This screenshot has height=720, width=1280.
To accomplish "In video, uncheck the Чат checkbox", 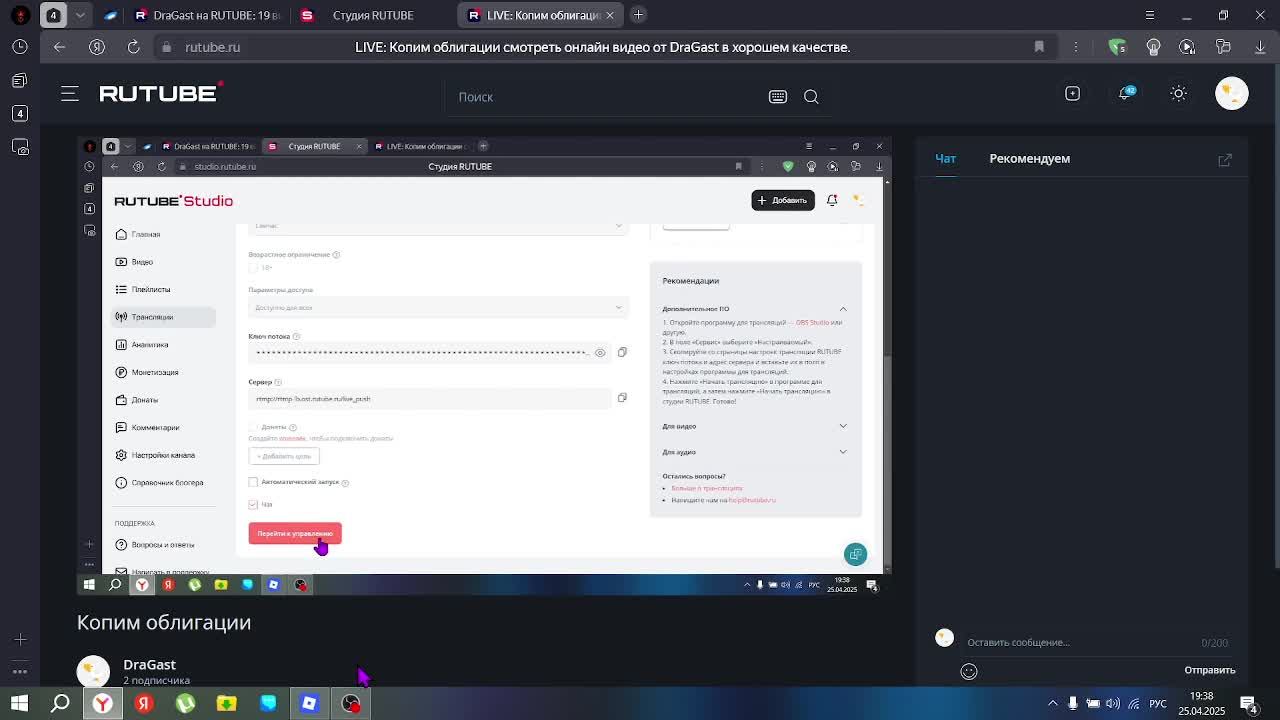I will click(253, 504).
